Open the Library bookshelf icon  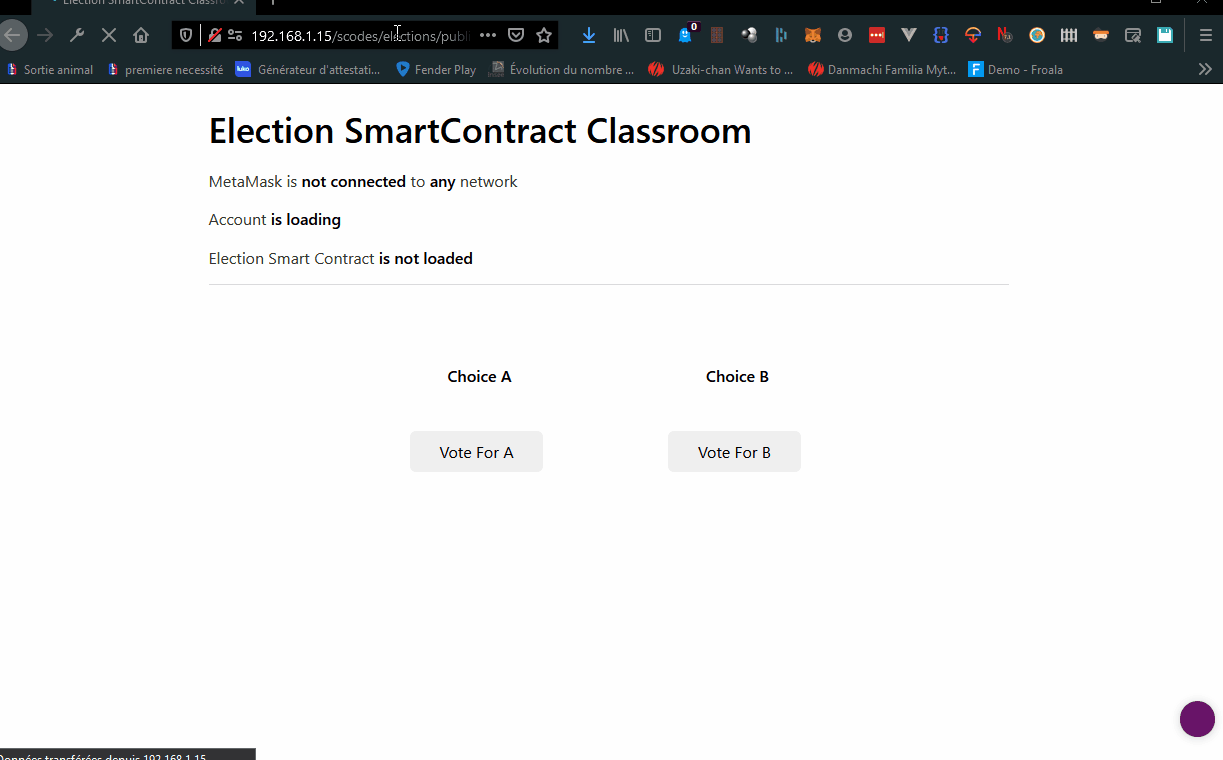coord(621,35)
